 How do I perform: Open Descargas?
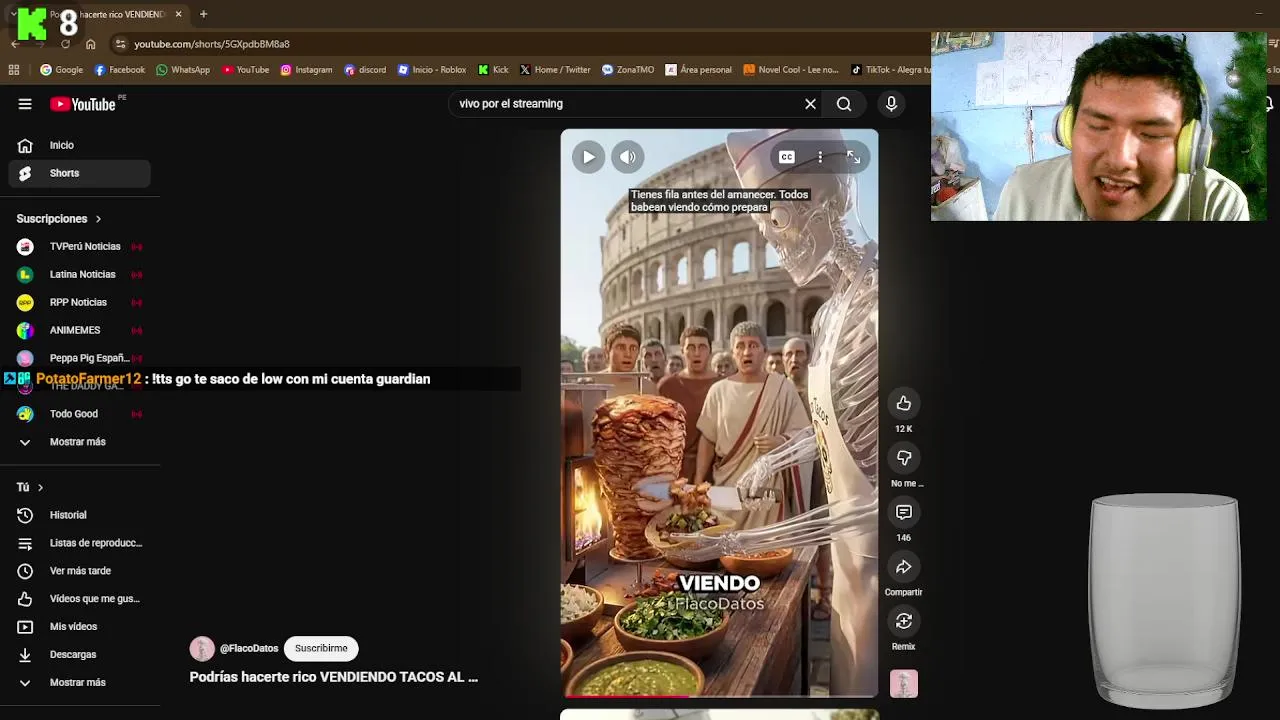click(x=80, y=655)
